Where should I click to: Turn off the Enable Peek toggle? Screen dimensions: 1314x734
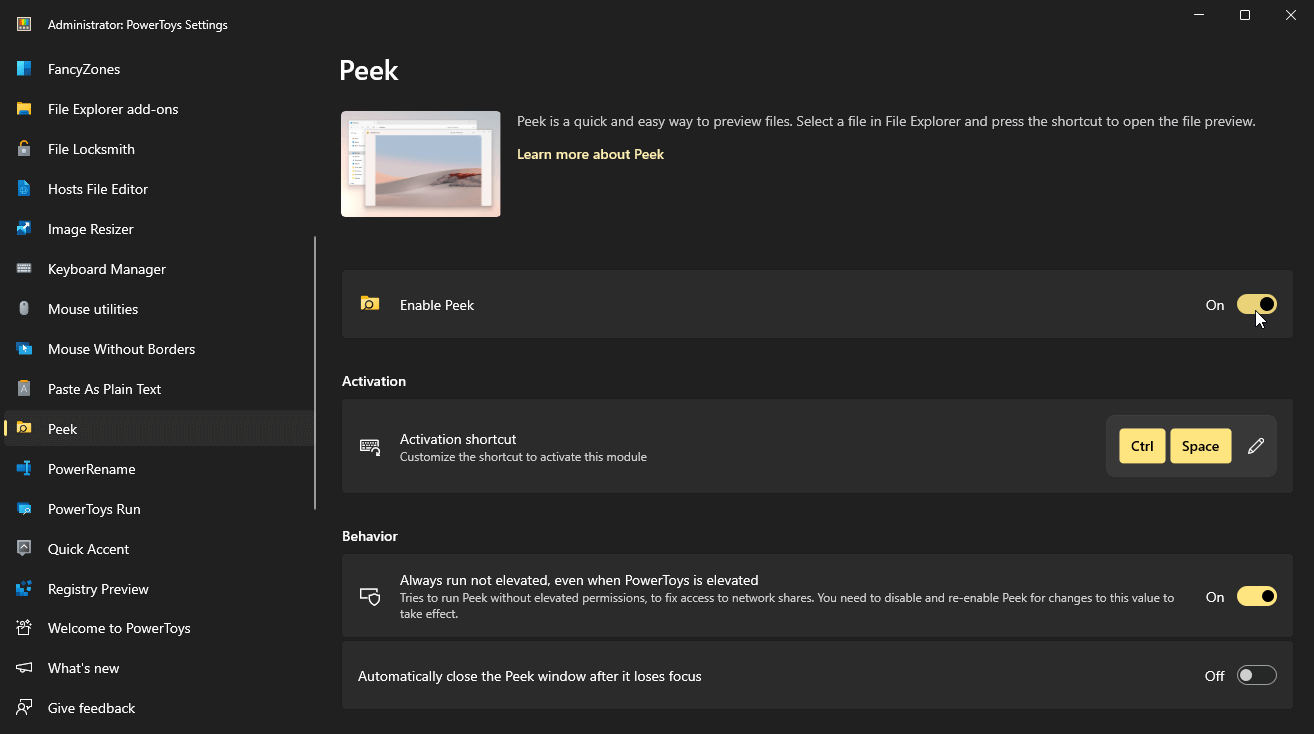pyautogui.click(x=1257, y=304)
